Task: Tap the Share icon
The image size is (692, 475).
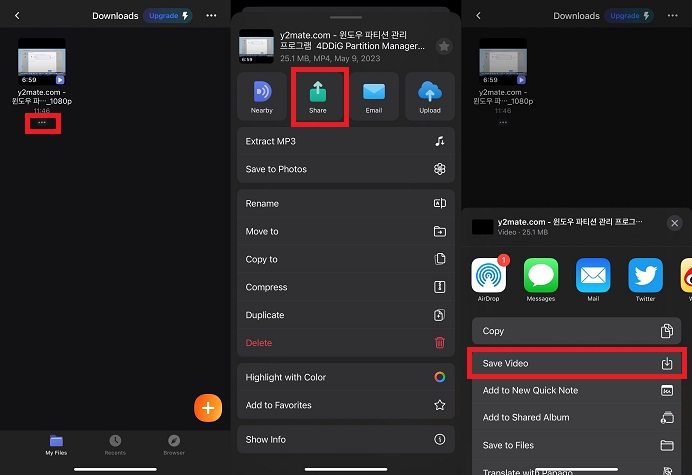Action: coord(318,97)
